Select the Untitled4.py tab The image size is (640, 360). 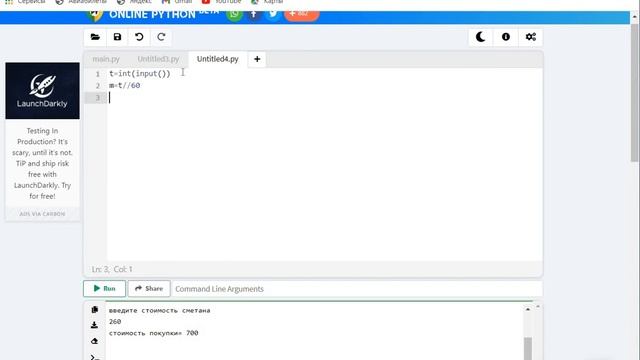(x=218, y=59)
